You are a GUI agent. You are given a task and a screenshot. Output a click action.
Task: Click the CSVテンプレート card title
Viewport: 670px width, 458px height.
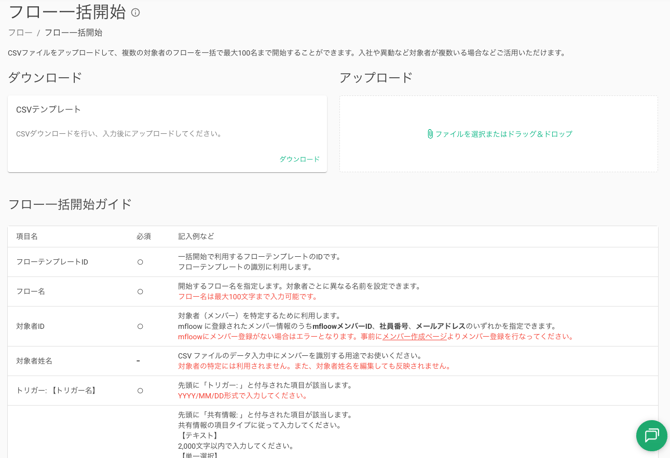pyautogui.click(x=48, y=109)
